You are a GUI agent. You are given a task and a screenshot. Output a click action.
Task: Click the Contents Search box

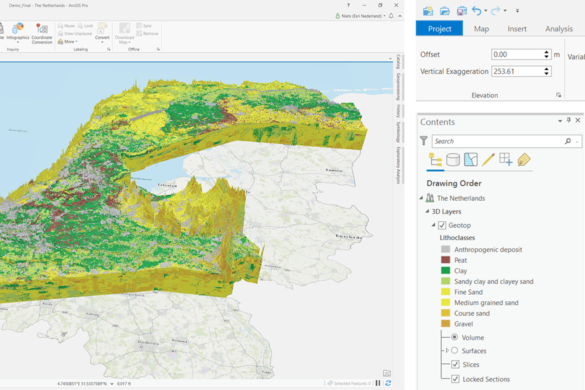(x=499, y=141)
